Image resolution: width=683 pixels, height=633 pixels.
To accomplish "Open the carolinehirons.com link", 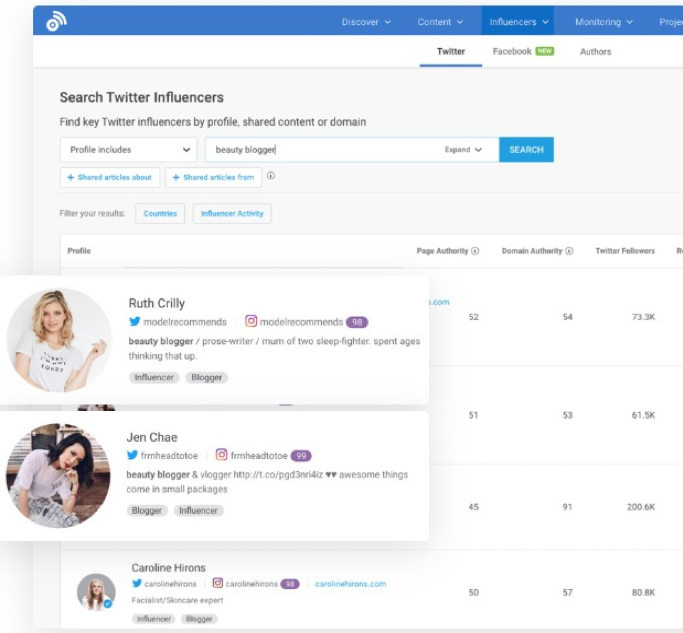I will pos(351,584).
